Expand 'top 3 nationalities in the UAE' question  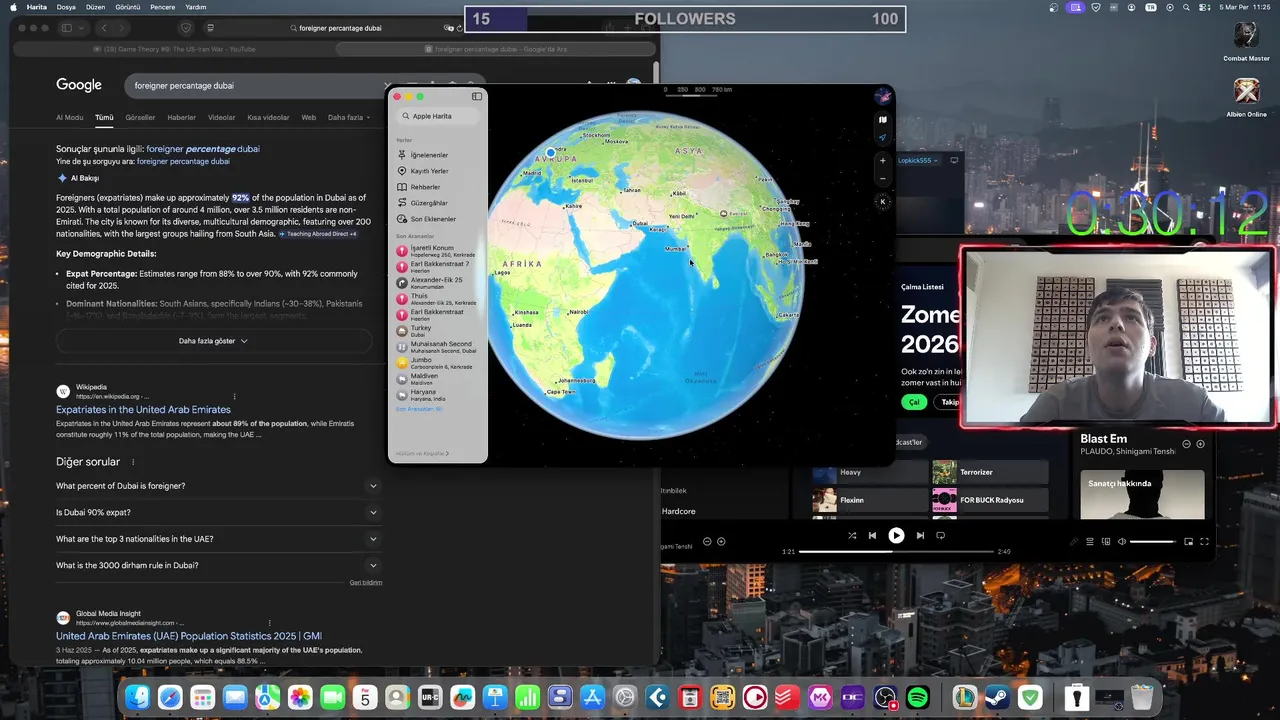(217, 539)
